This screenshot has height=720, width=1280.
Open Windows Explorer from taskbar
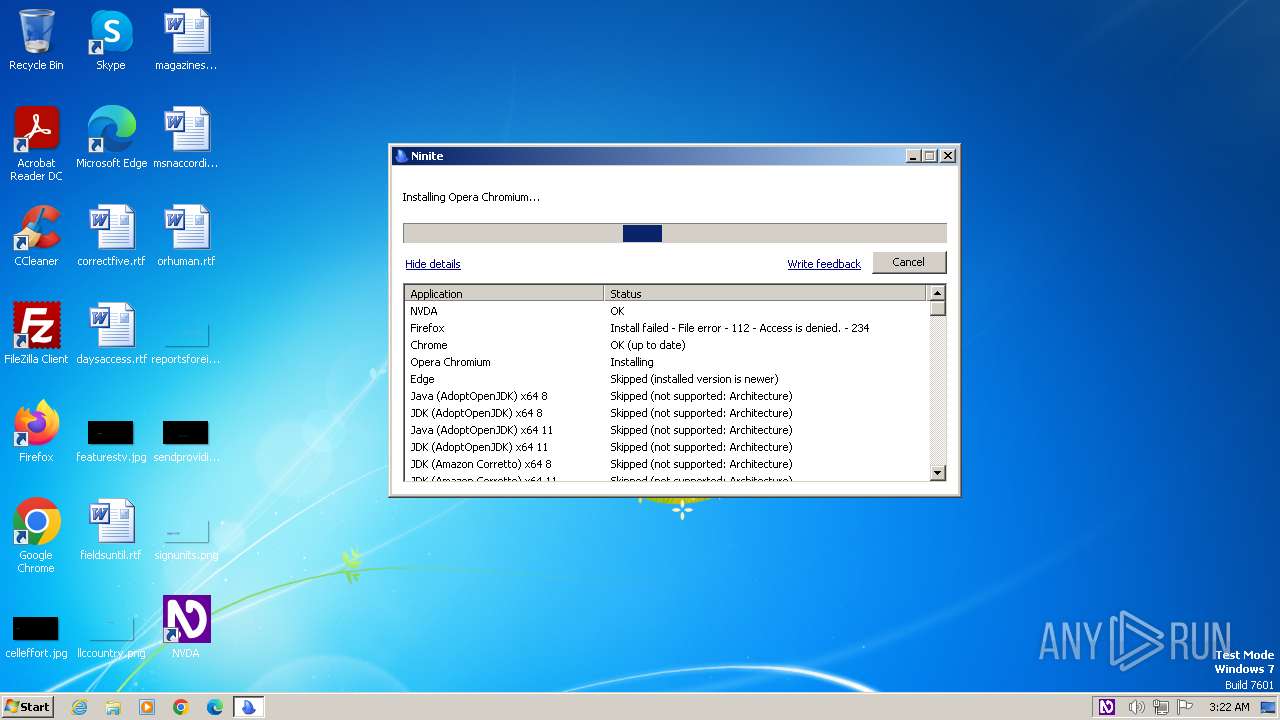tap(113, 707)
